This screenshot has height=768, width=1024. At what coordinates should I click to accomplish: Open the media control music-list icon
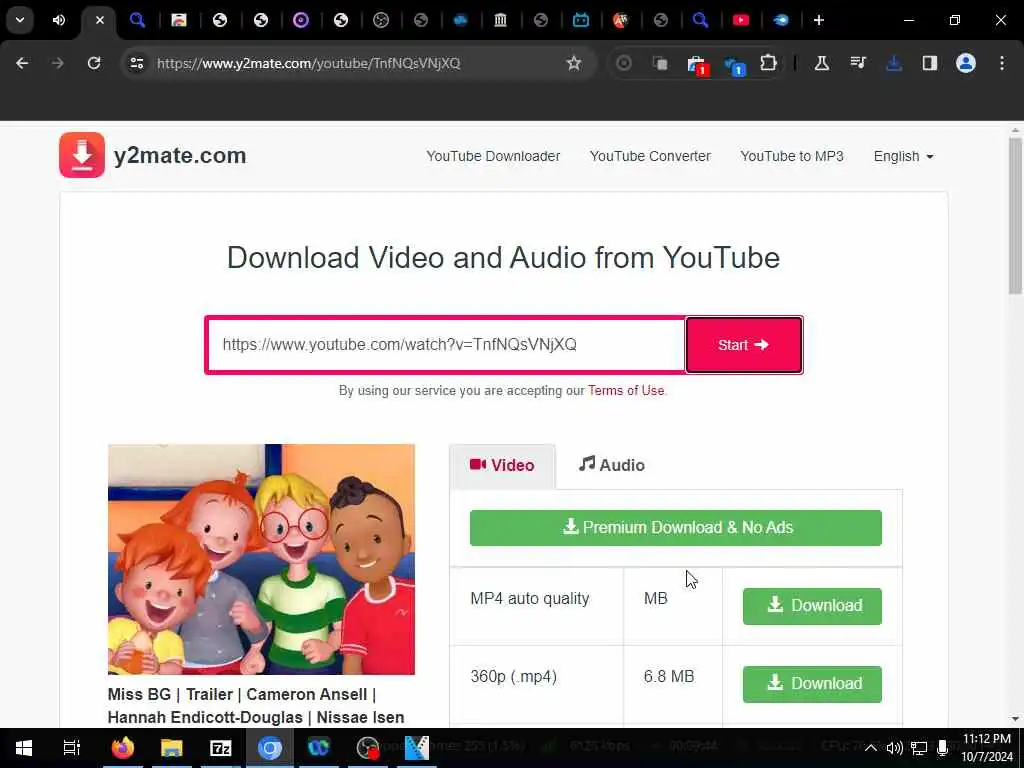[858, 63]
